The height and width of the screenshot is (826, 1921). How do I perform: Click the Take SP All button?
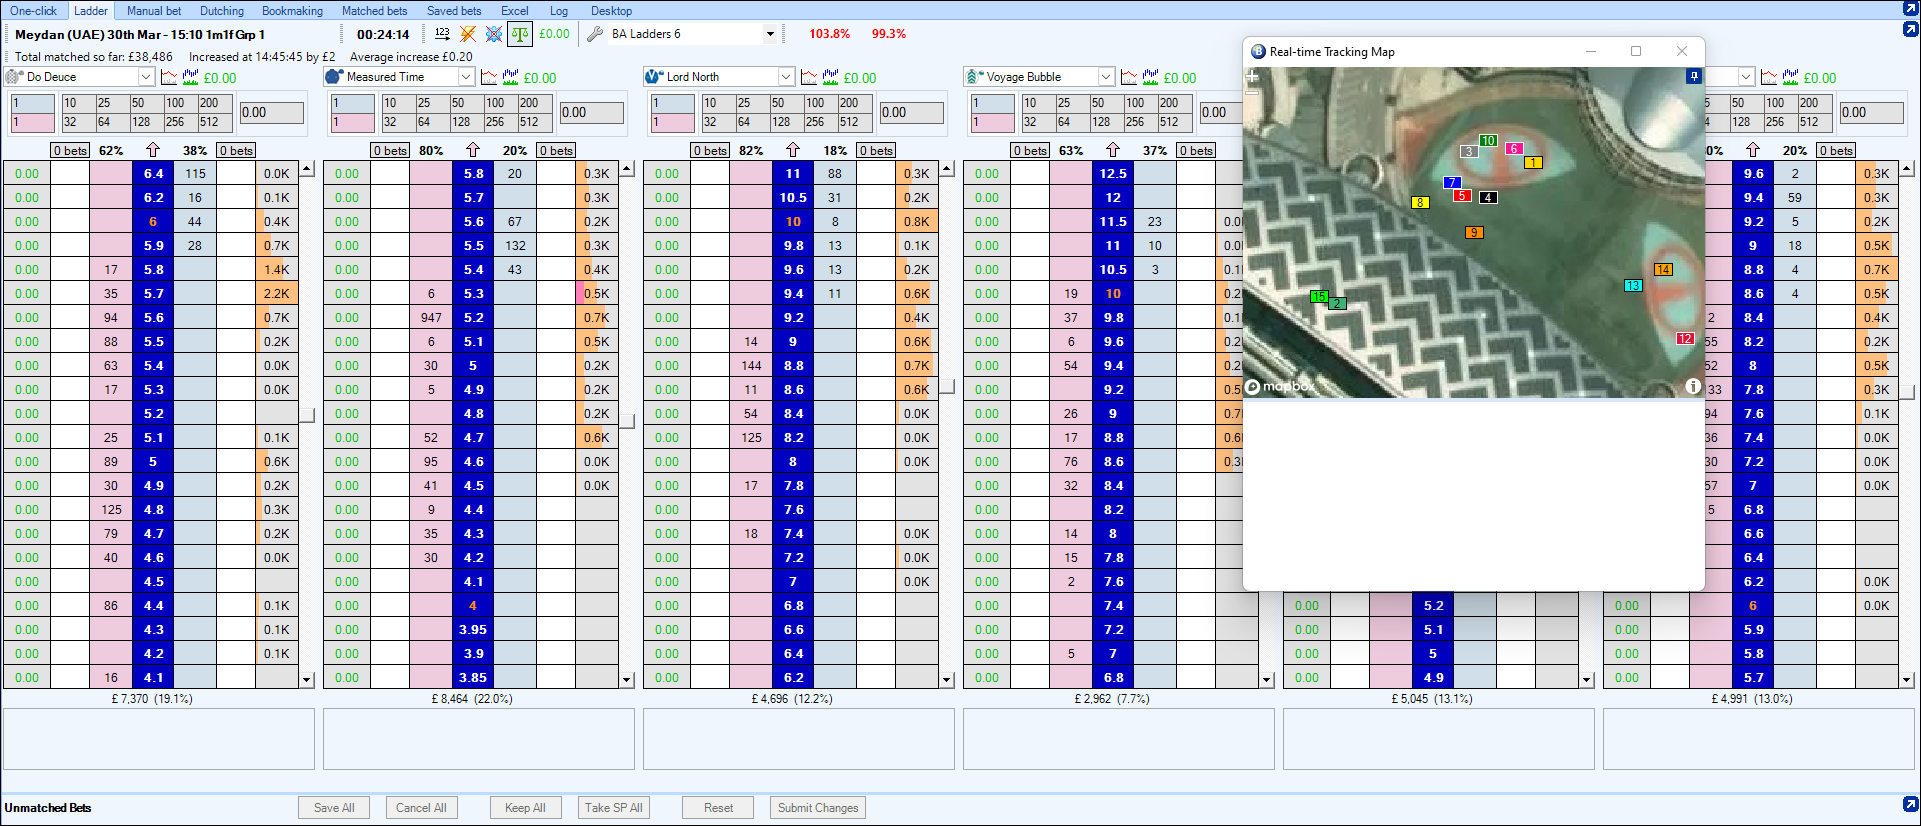click(614, 808)
